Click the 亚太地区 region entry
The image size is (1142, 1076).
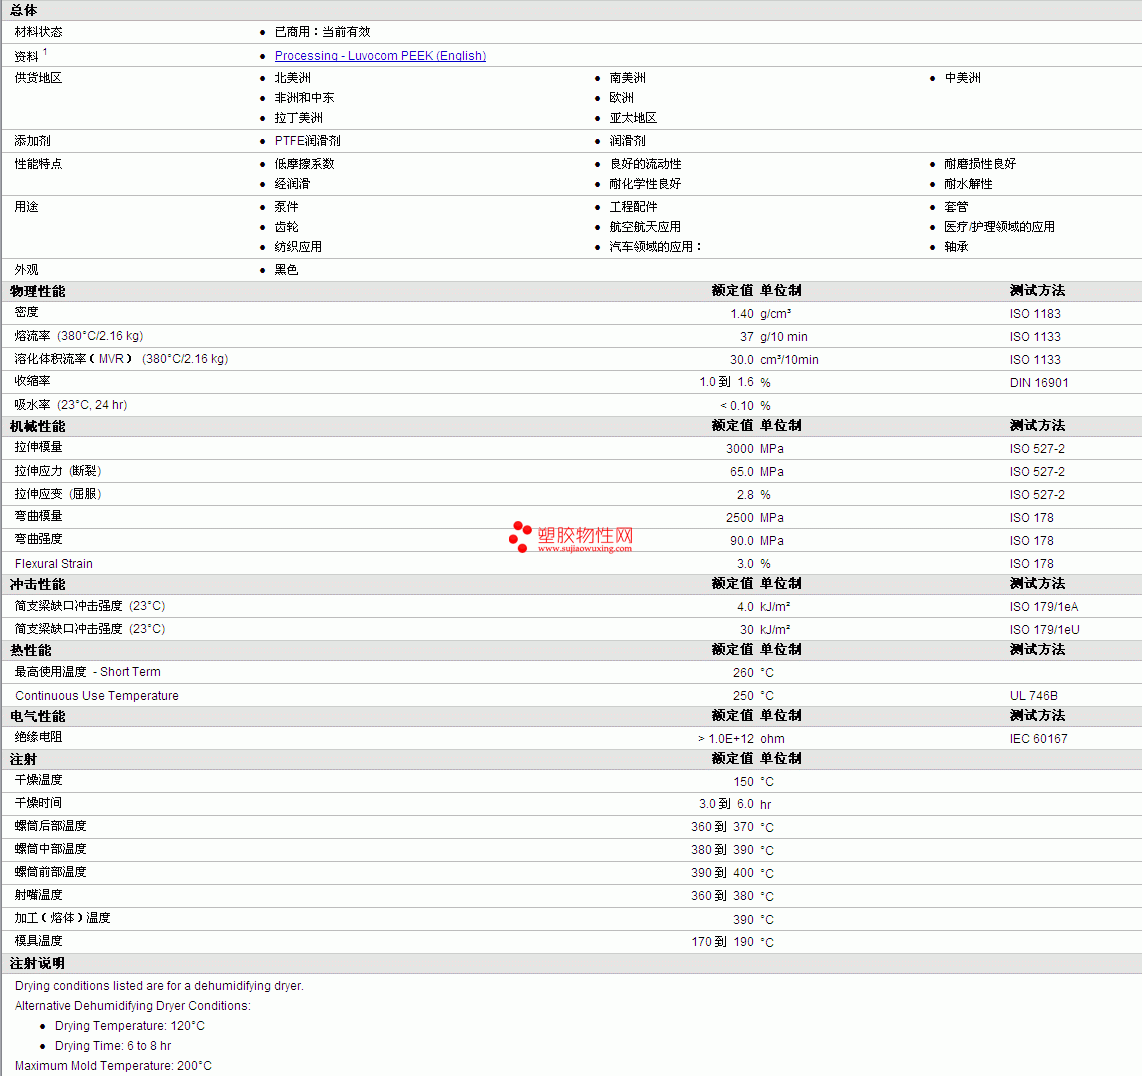634,118
